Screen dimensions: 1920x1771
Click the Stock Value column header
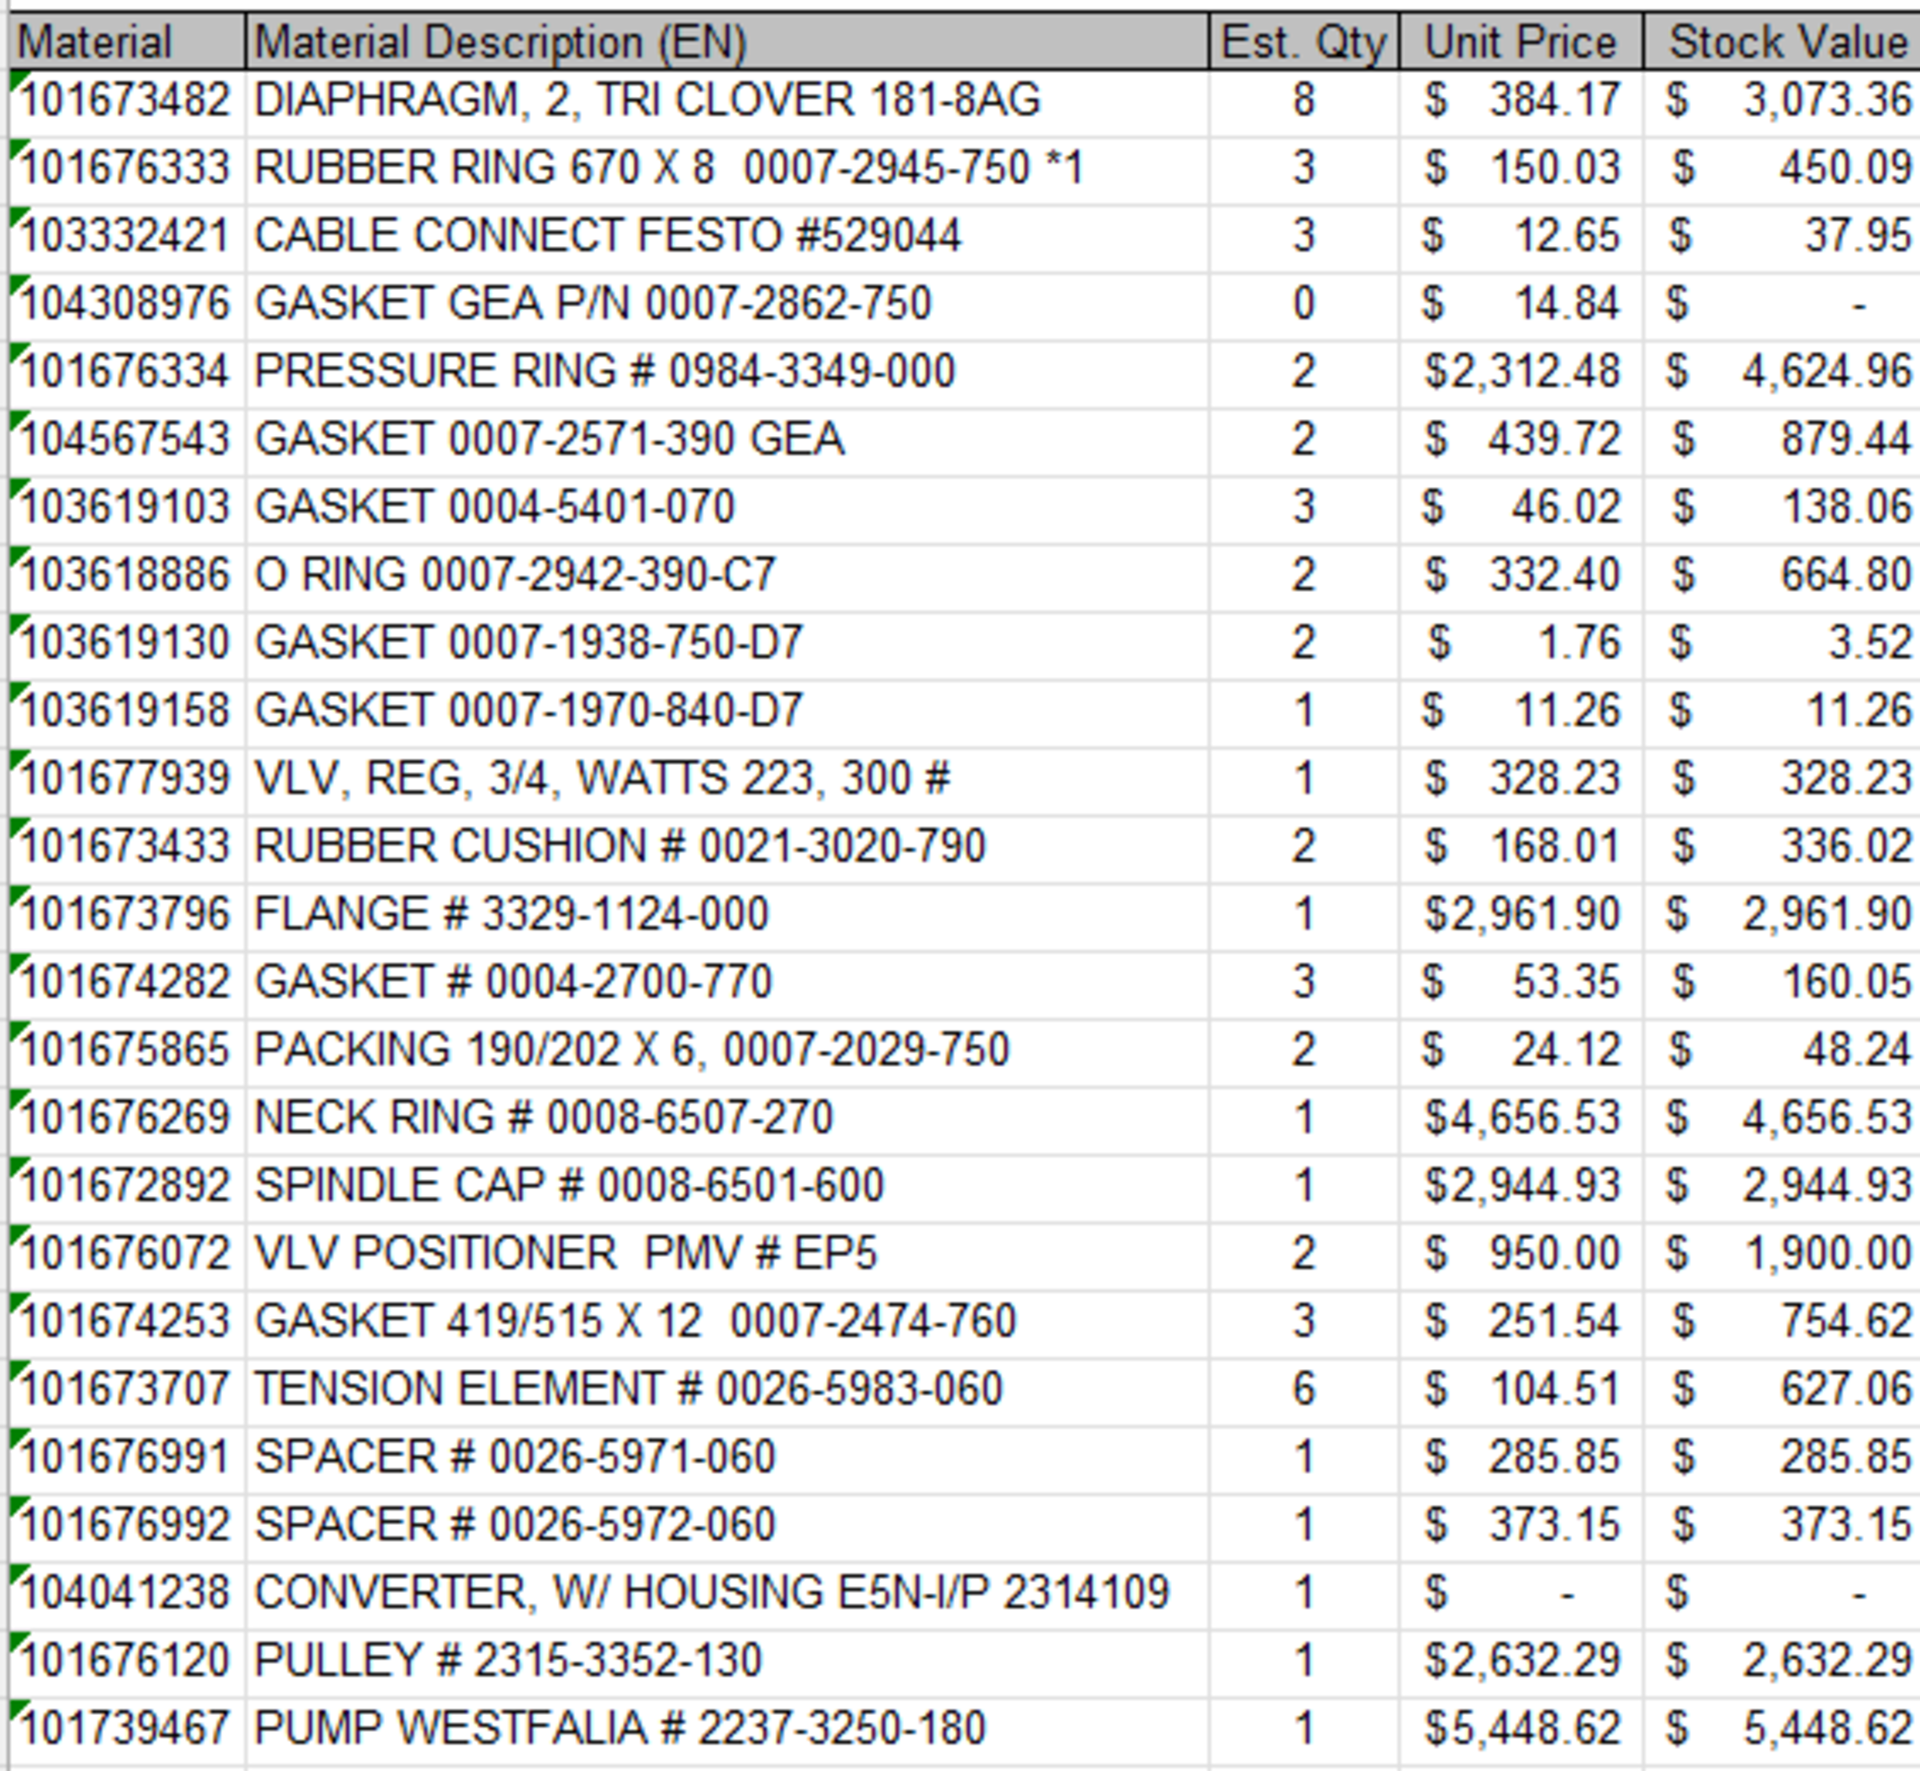click(x=1781, y=42)
